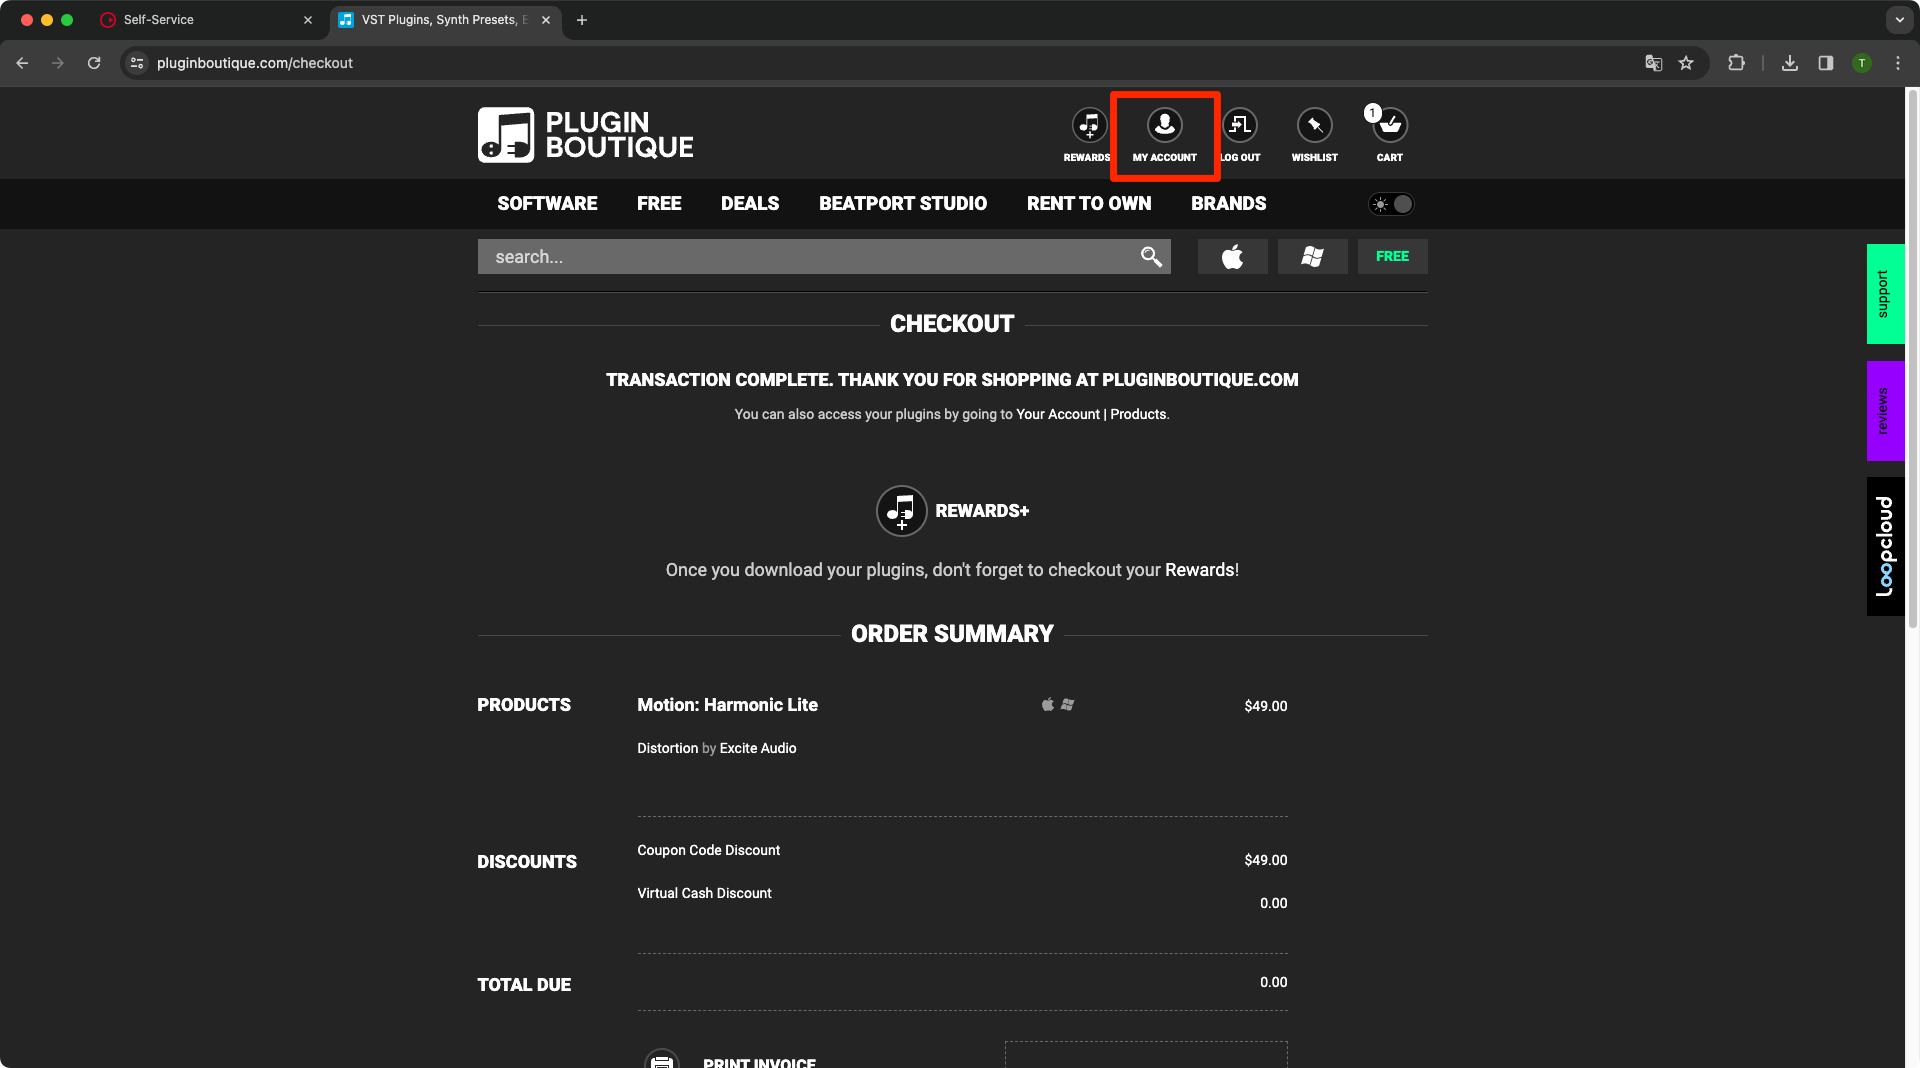Open the DEALS menu

pyautogui.click(x=750, y=204)
